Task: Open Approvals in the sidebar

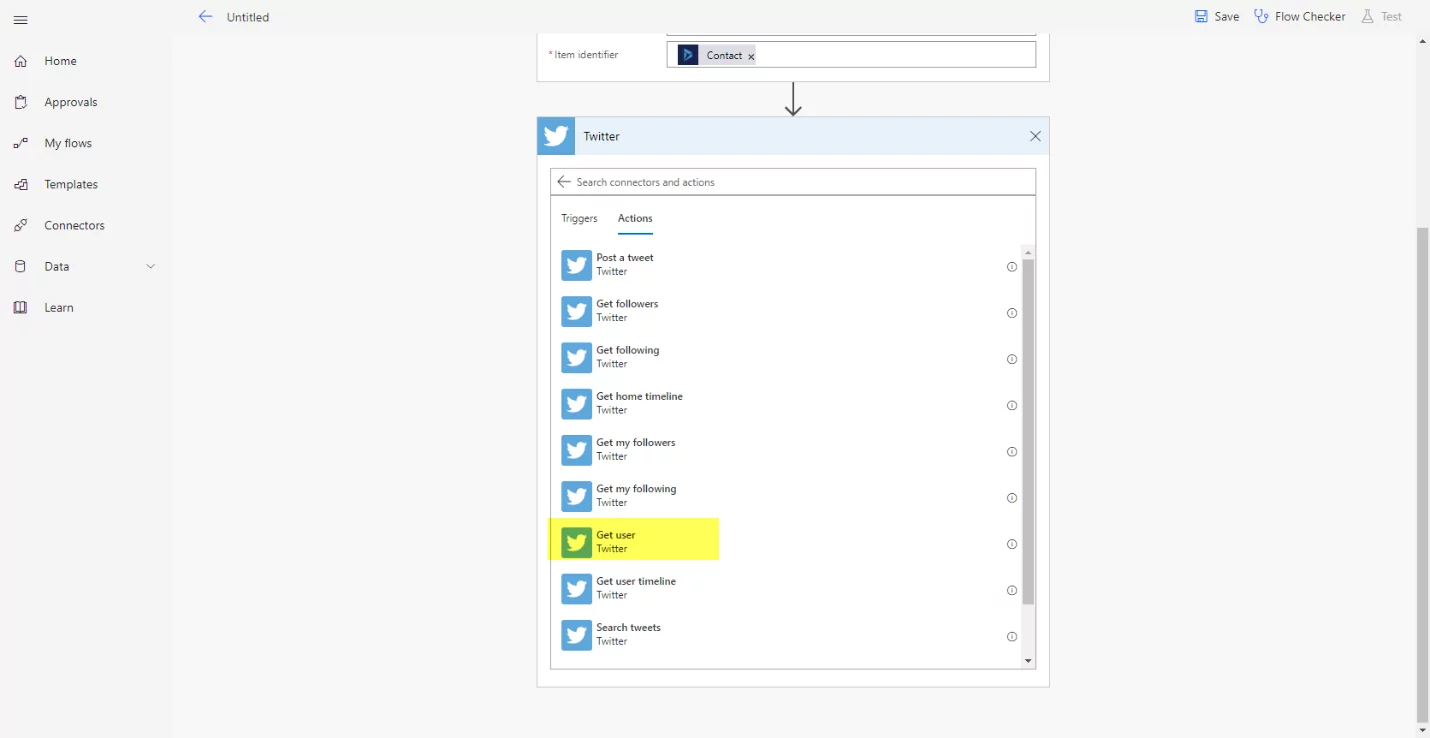Action: (71, 102)
